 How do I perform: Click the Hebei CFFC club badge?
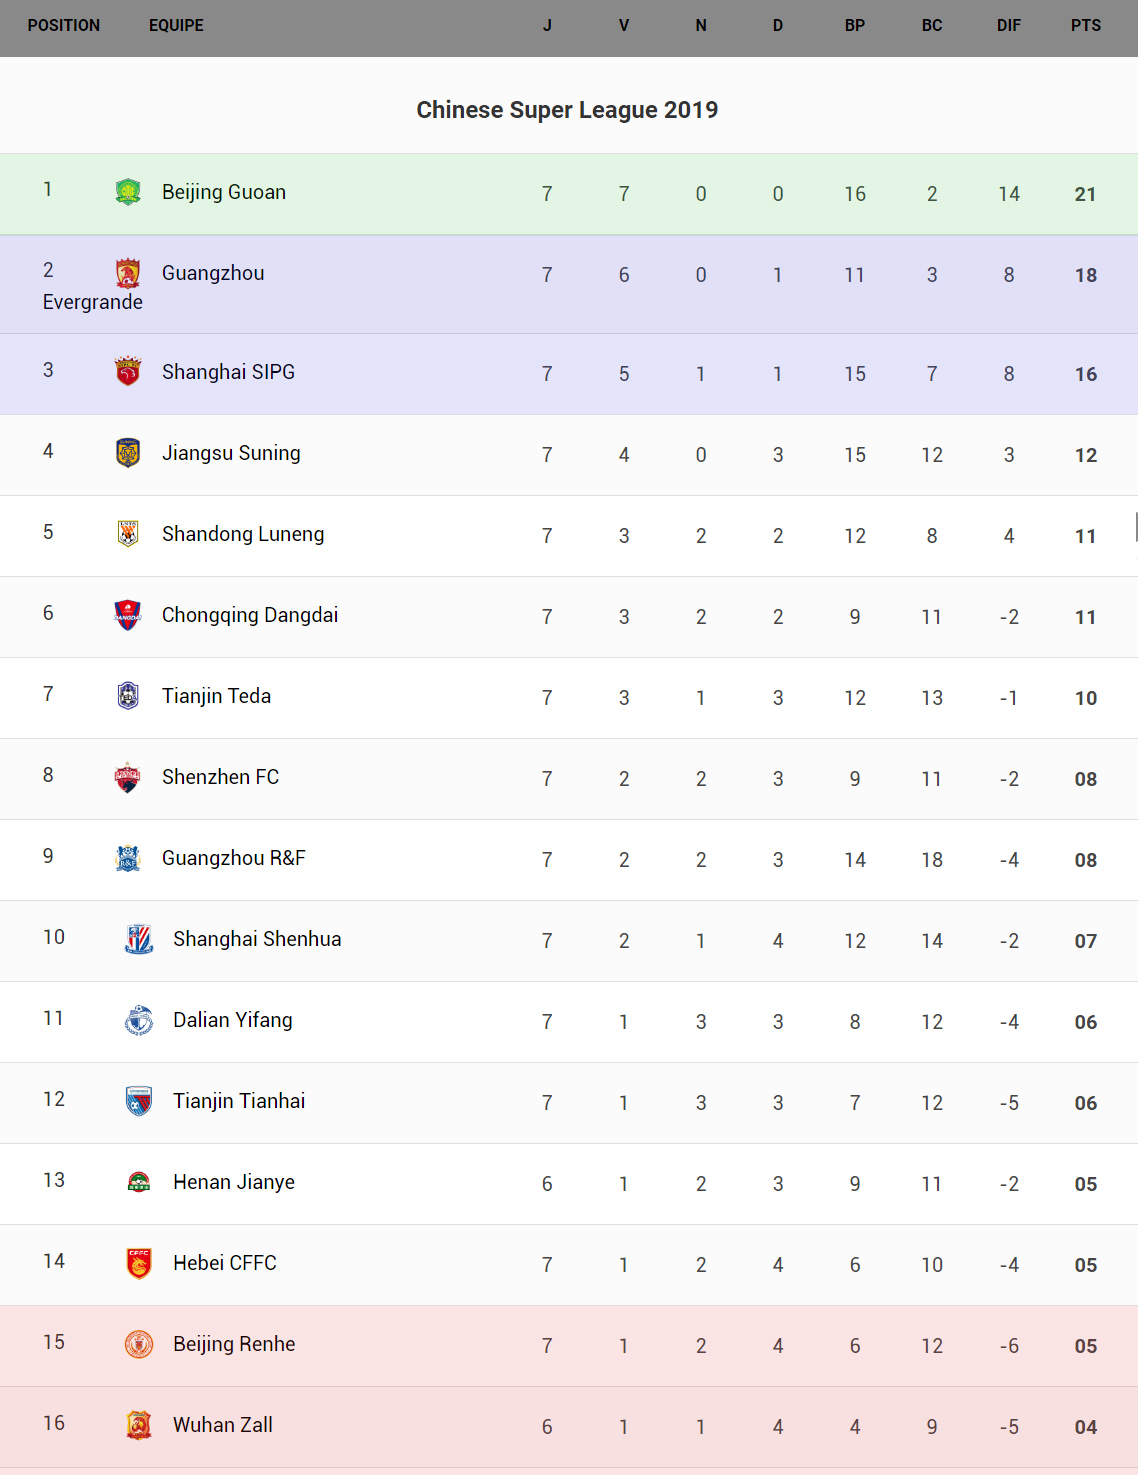click(x=139, y=1263)
